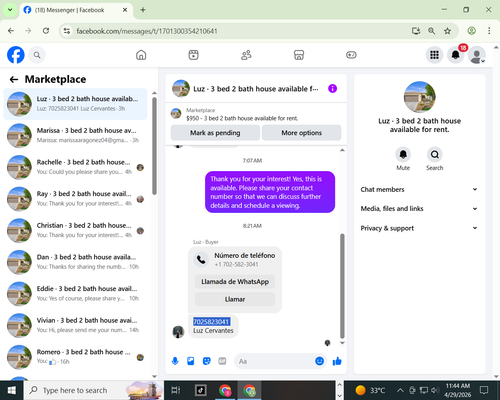The height and width of the screenshot is (400, 500).
Task: Open Rachelle conversation in the chat list
Action: (x=75, y=167)
